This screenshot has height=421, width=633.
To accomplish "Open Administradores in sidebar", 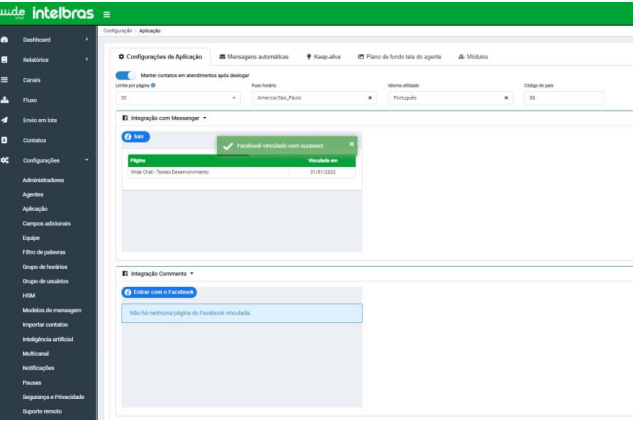I will [43, 180].
